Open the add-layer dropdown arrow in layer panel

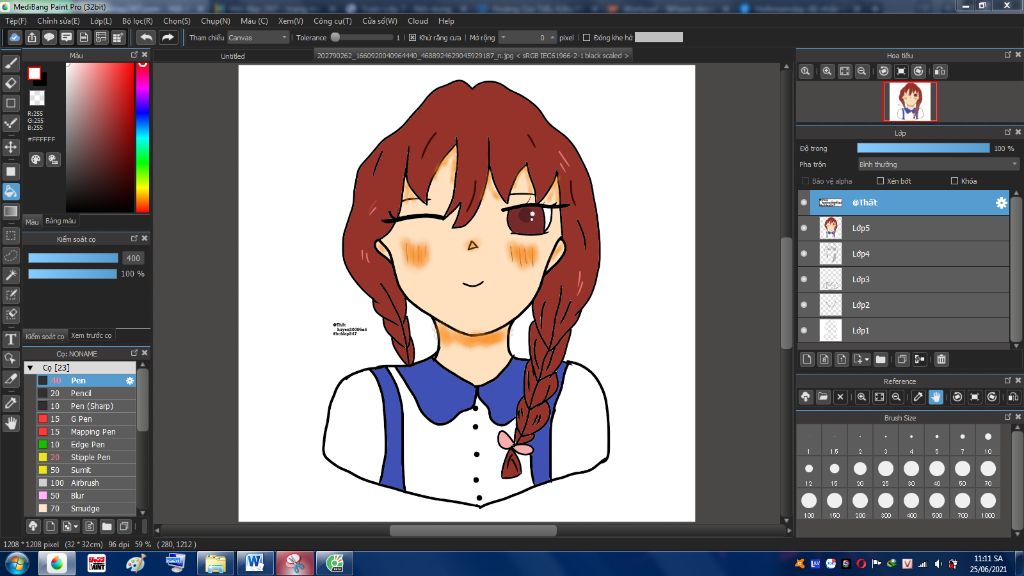tap(866, 359)
